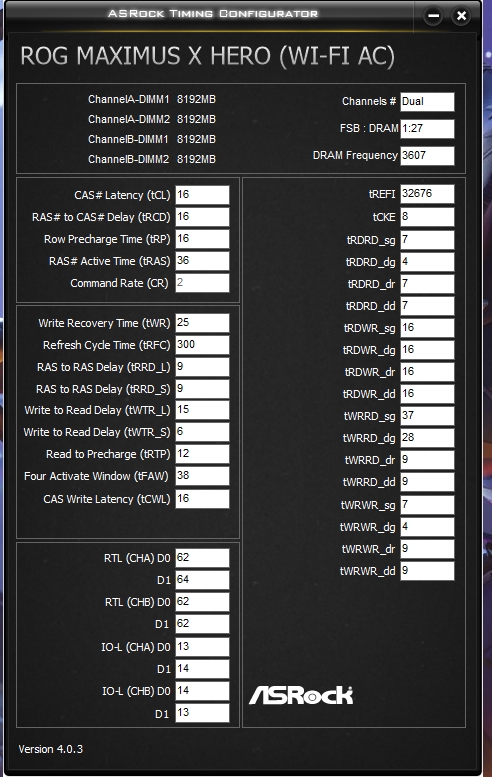Focus the tRRD_L input box
Image resolution: width=492 pixels, height=777 pixels.
[202, 367]
